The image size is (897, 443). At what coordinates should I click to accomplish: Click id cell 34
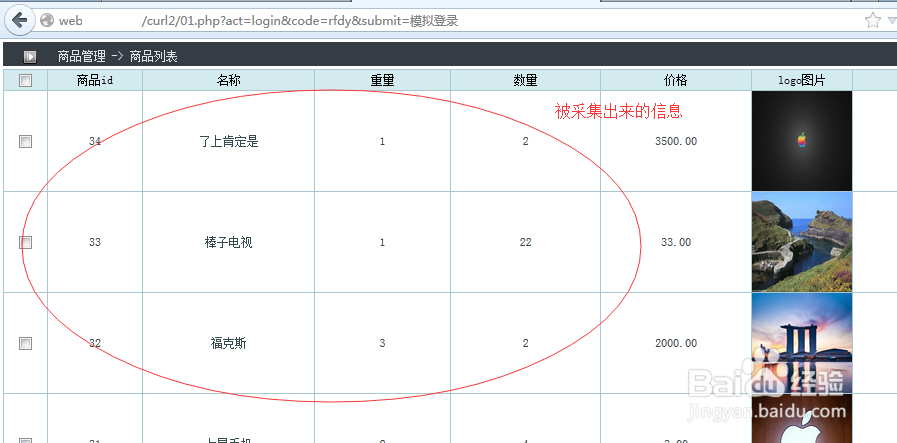[x=95, y=141]
